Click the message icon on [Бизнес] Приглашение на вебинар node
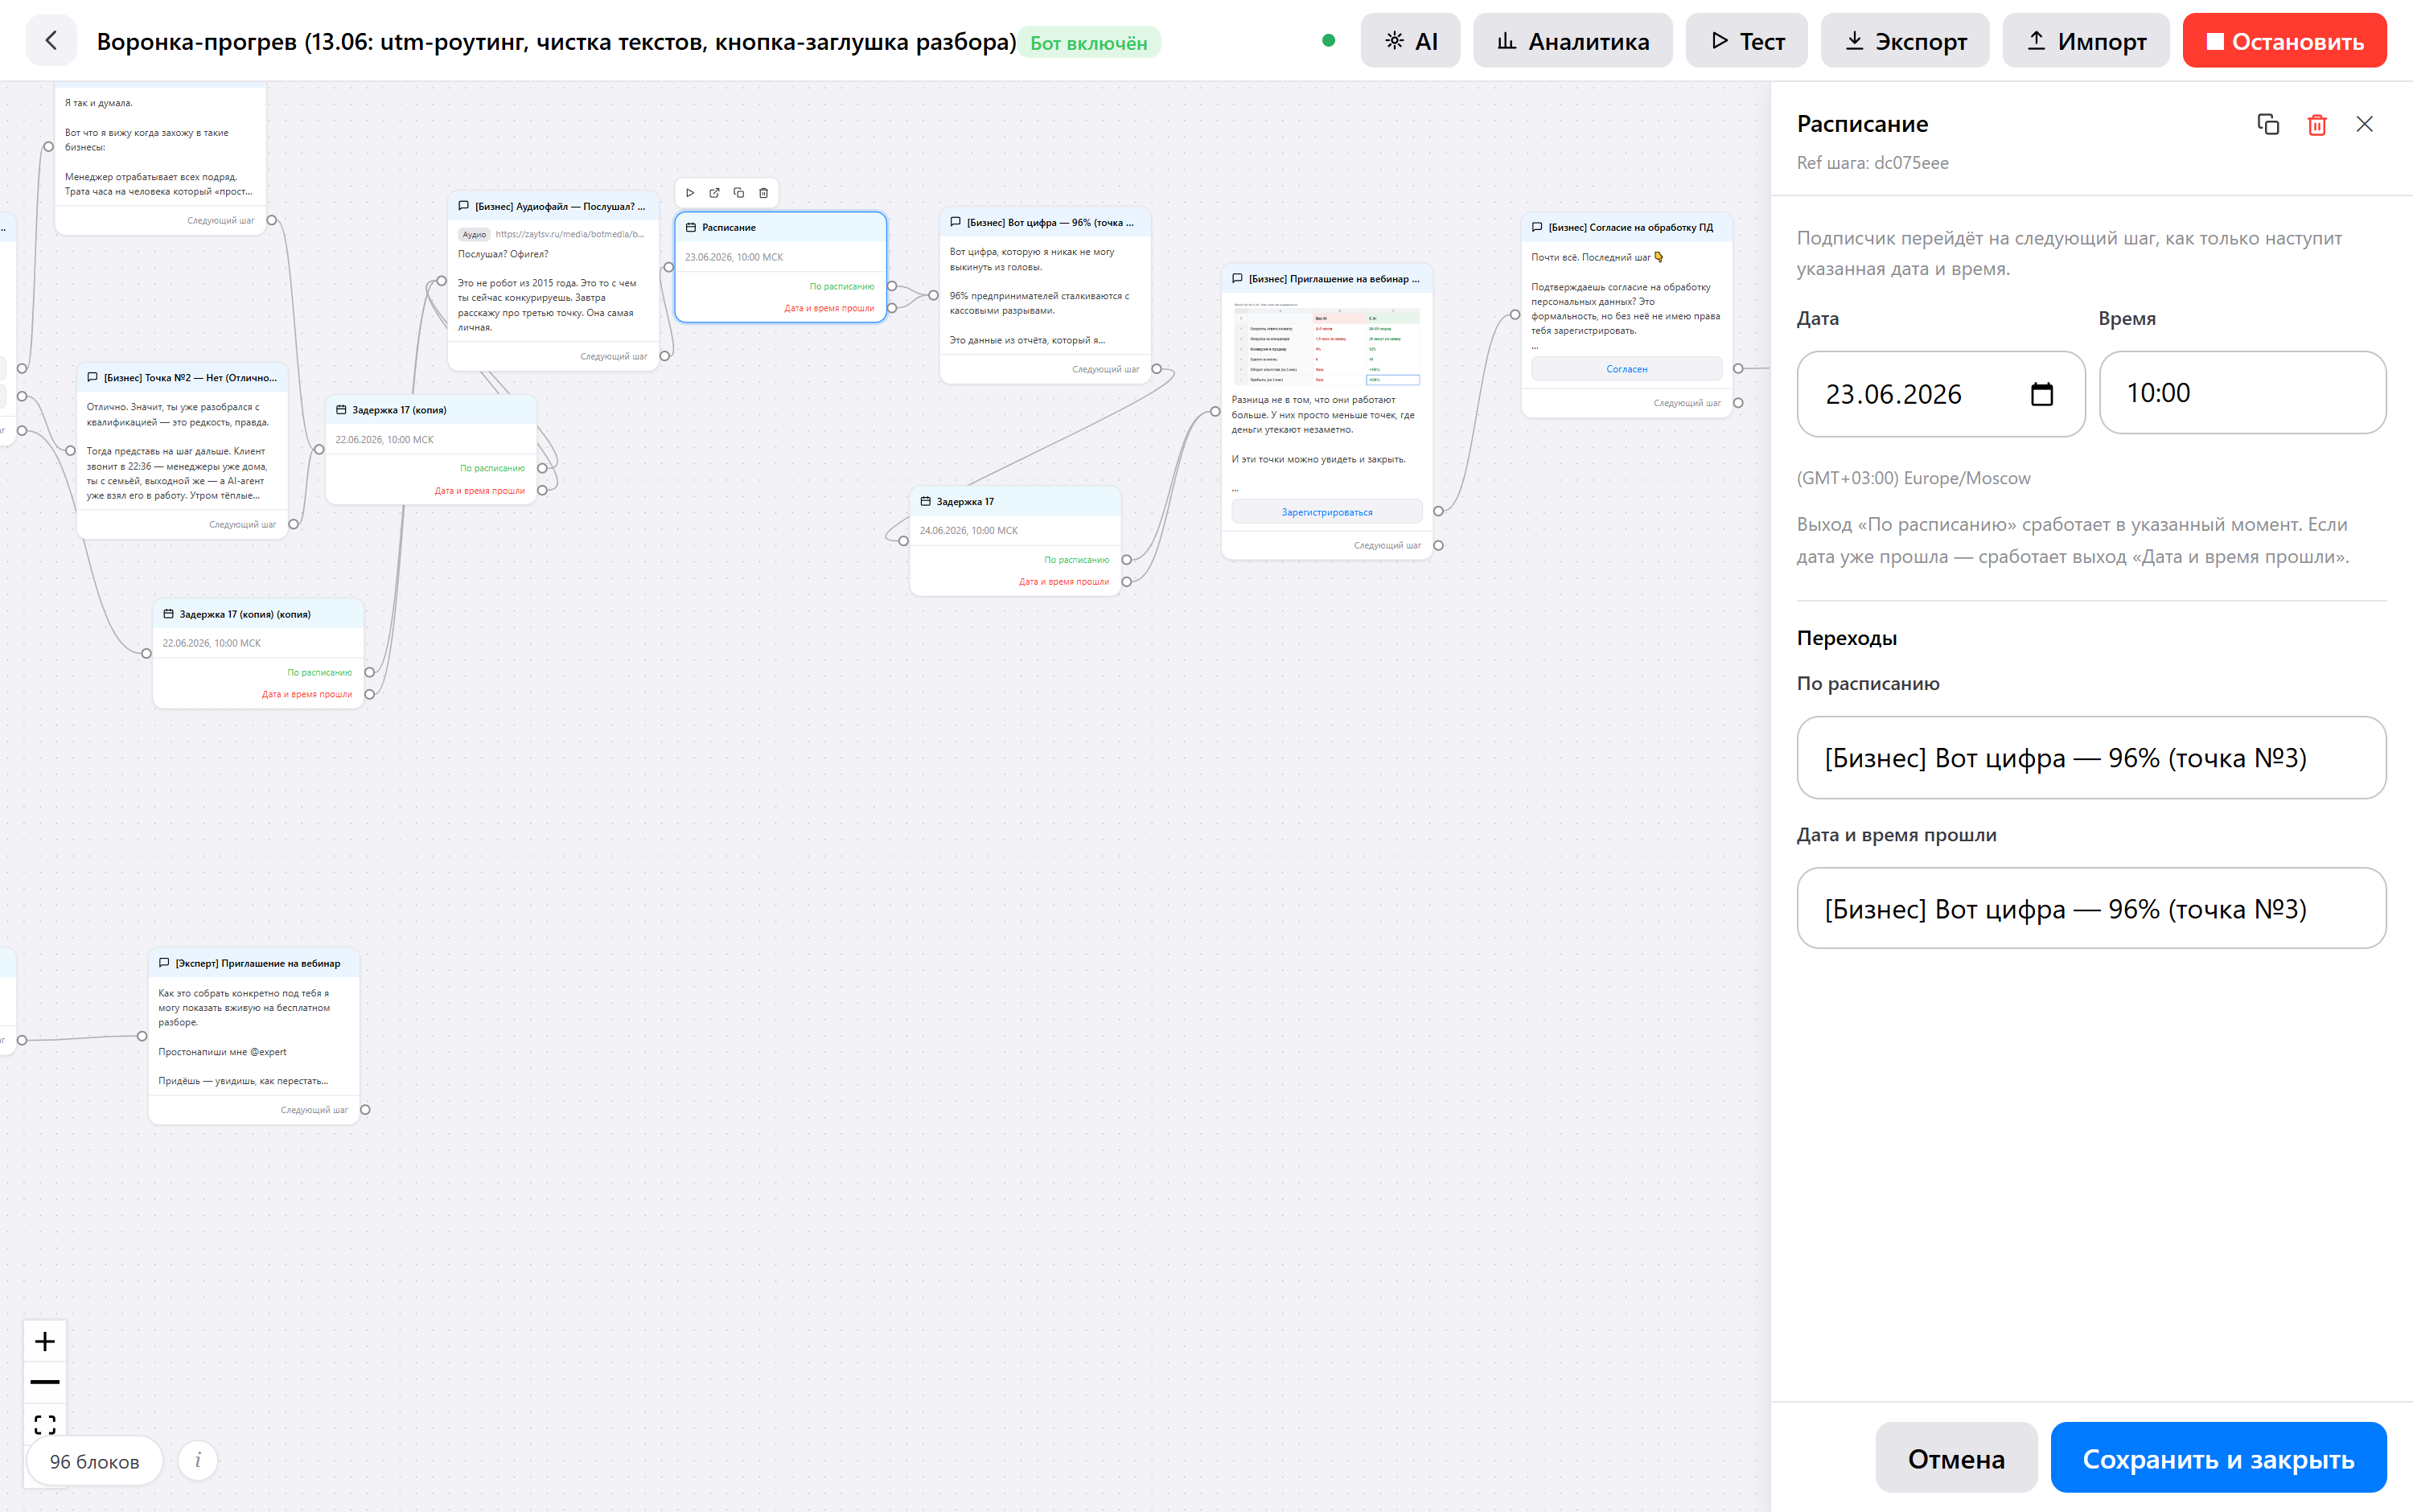This screenshot has height=1512, width=2413. (1238, 278)
